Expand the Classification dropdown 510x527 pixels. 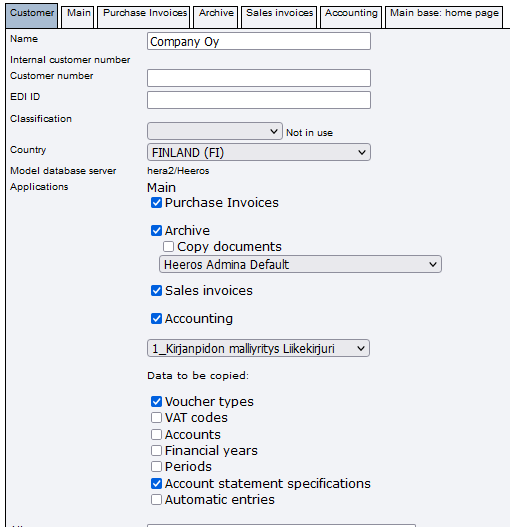click(x=214, y=131)
